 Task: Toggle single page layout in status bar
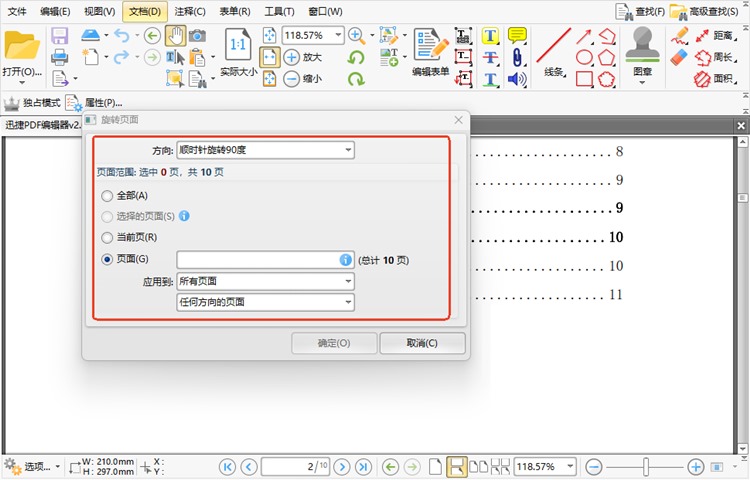(435, 467)
